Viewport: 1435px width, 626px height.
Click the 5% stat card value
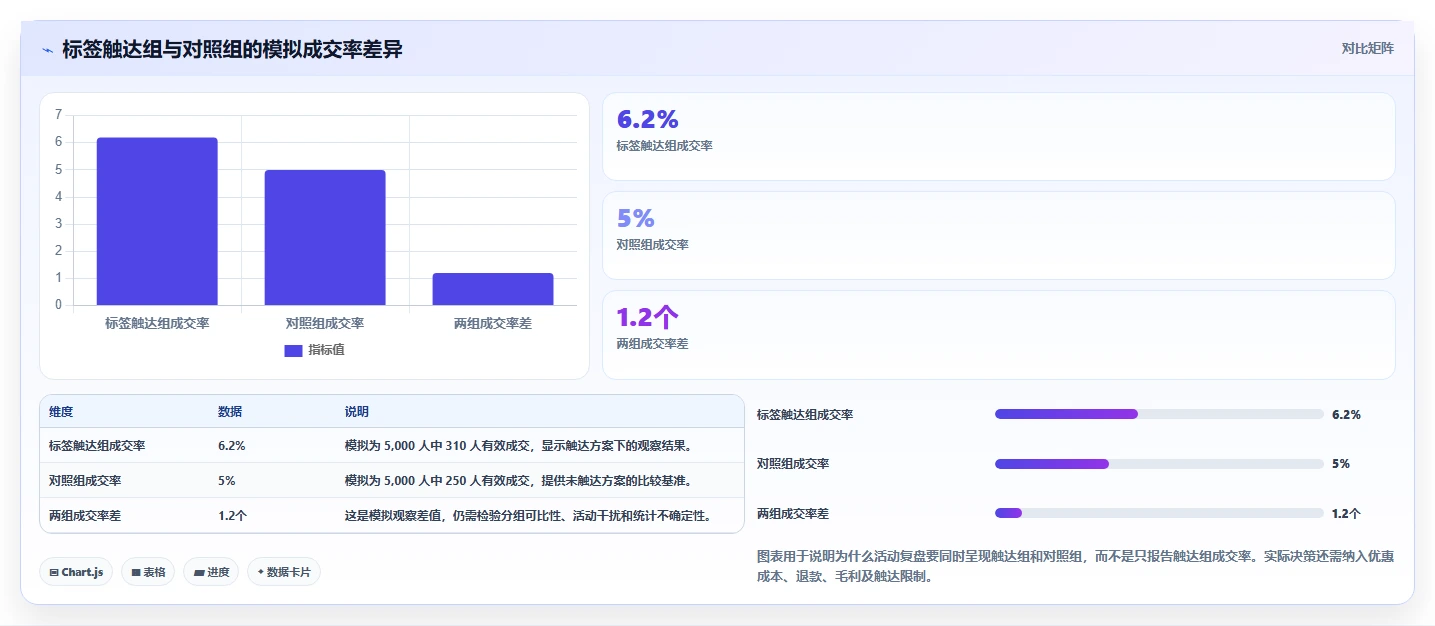click(x=636, y=218)
